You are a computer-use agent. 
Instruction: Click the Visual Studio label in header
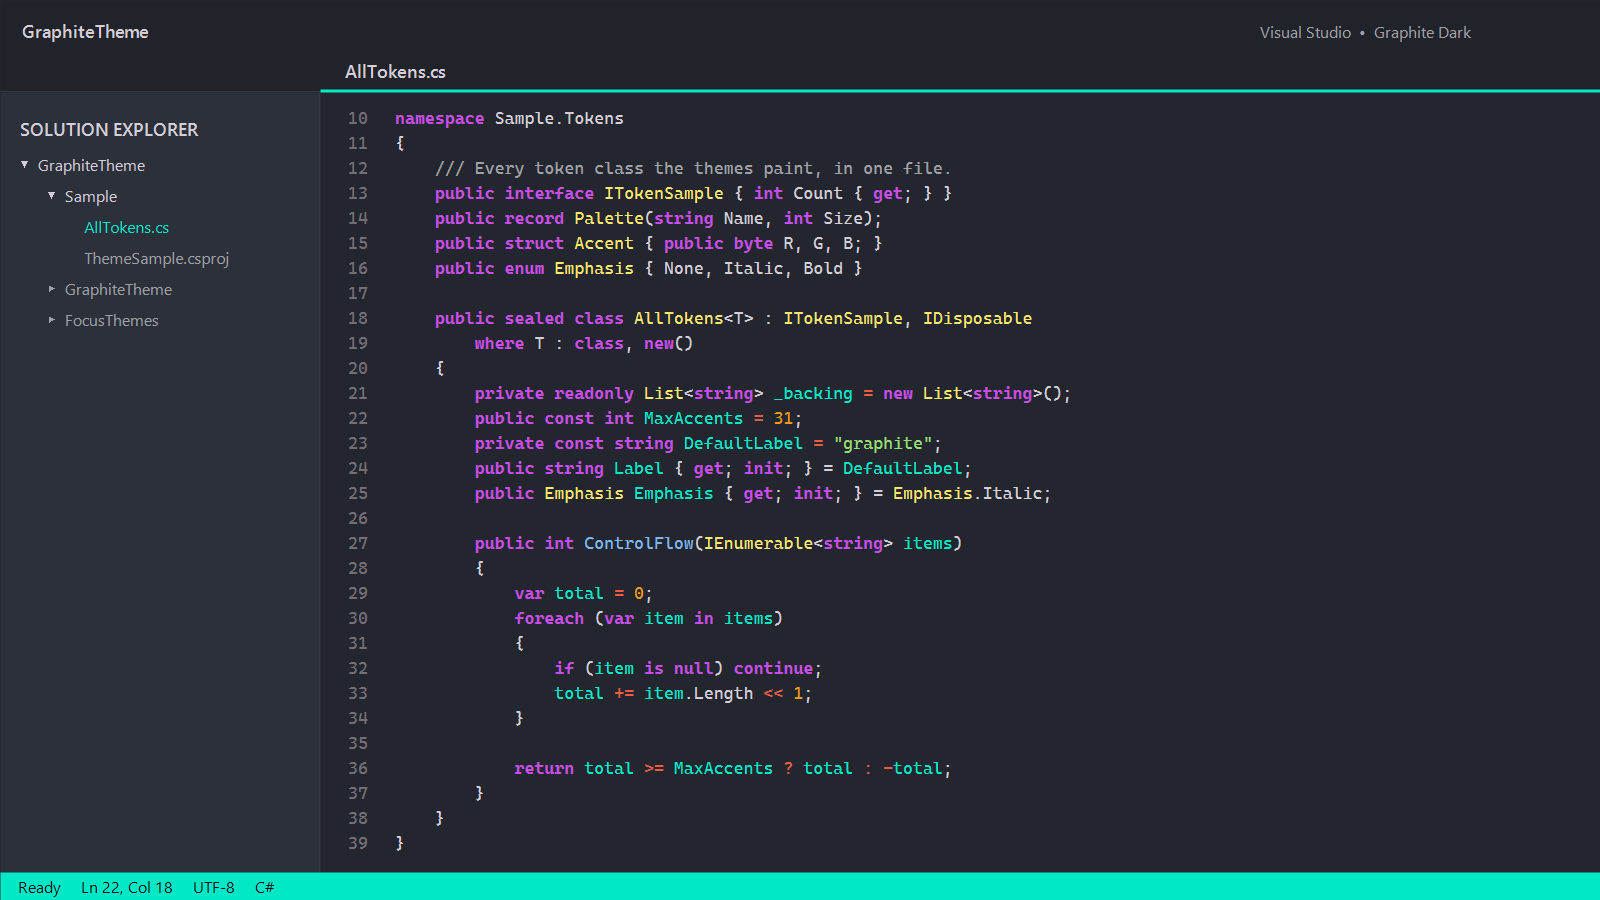point(1305,33)
